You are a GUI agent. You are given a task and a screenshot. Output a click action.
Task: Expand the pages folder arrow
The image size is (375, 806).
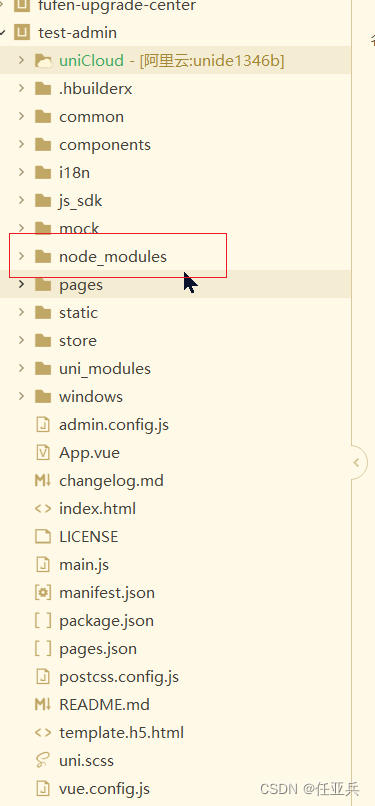[x=21, y=284]
